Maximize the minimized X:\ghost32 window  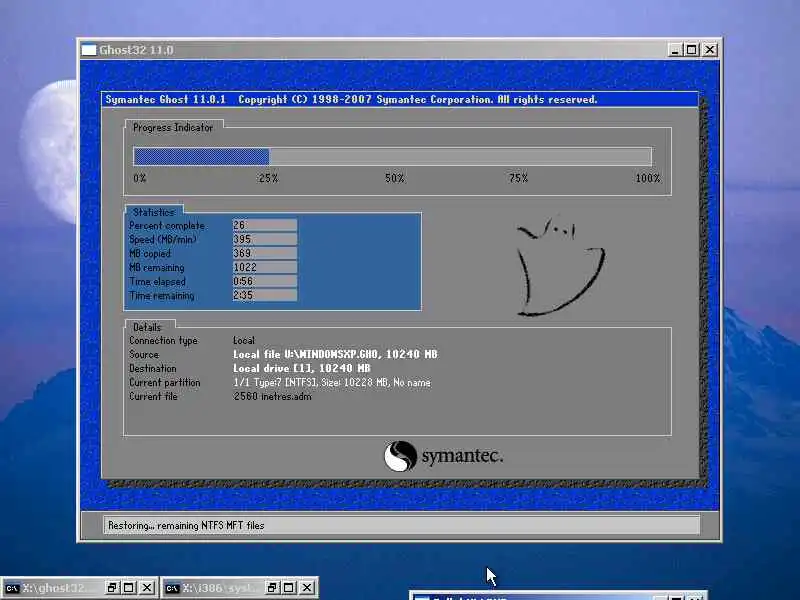coord(129,588)
